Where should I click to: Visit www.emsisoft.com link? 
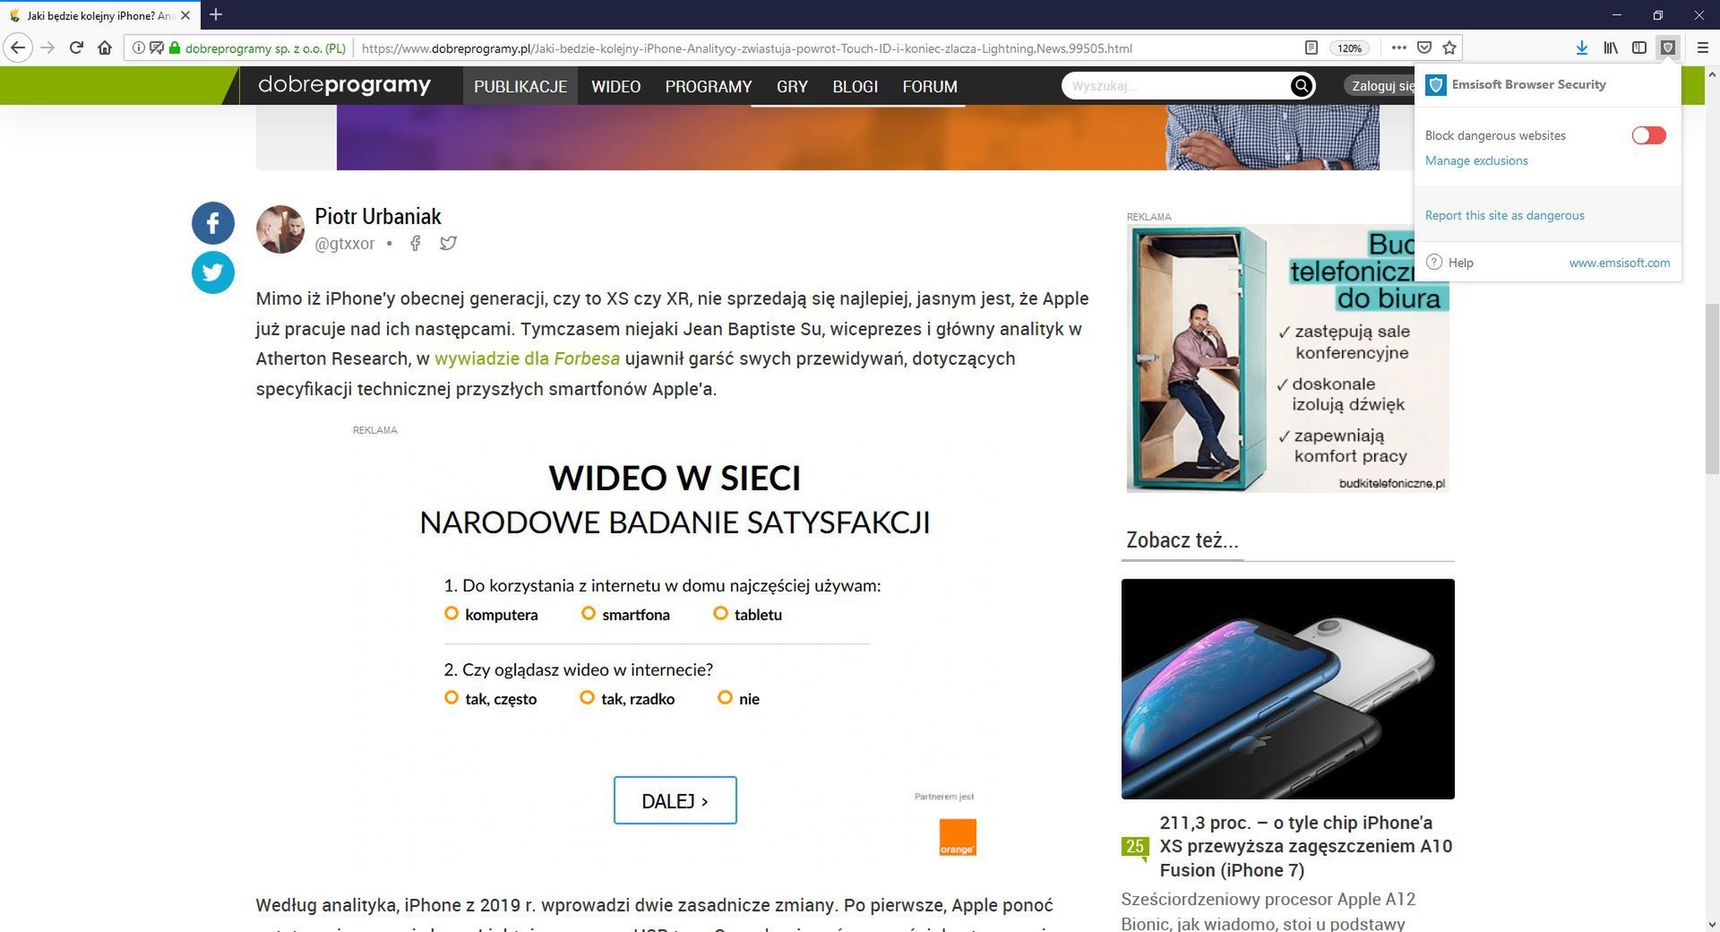coord(1619,263)
